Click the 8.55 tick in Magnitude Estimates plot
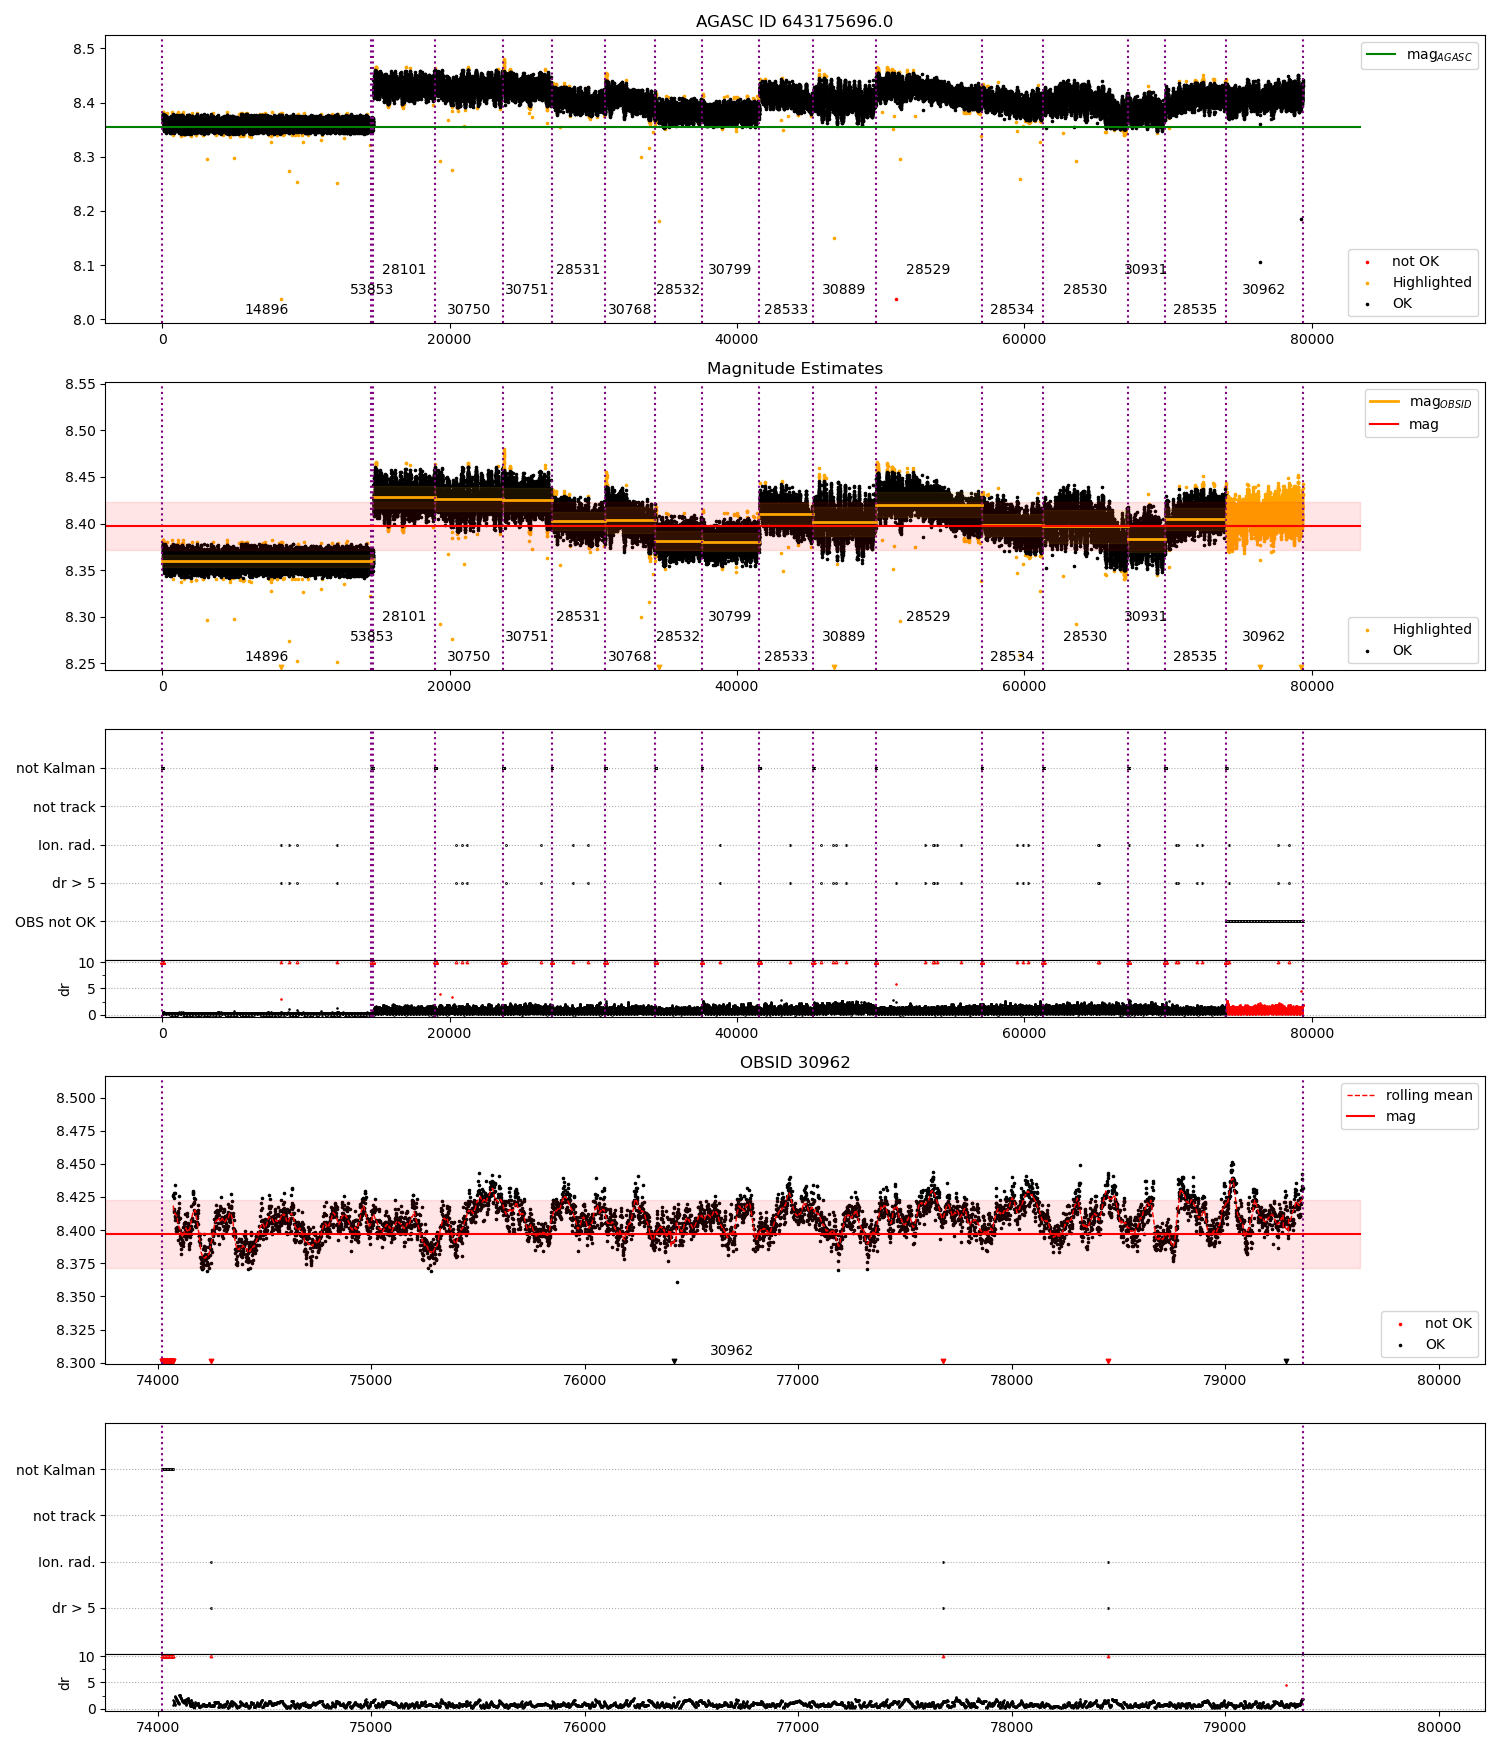Image resolution: width=1500 pixels, height=1750 pixels. pyautogui.click(x=80, y=385)
